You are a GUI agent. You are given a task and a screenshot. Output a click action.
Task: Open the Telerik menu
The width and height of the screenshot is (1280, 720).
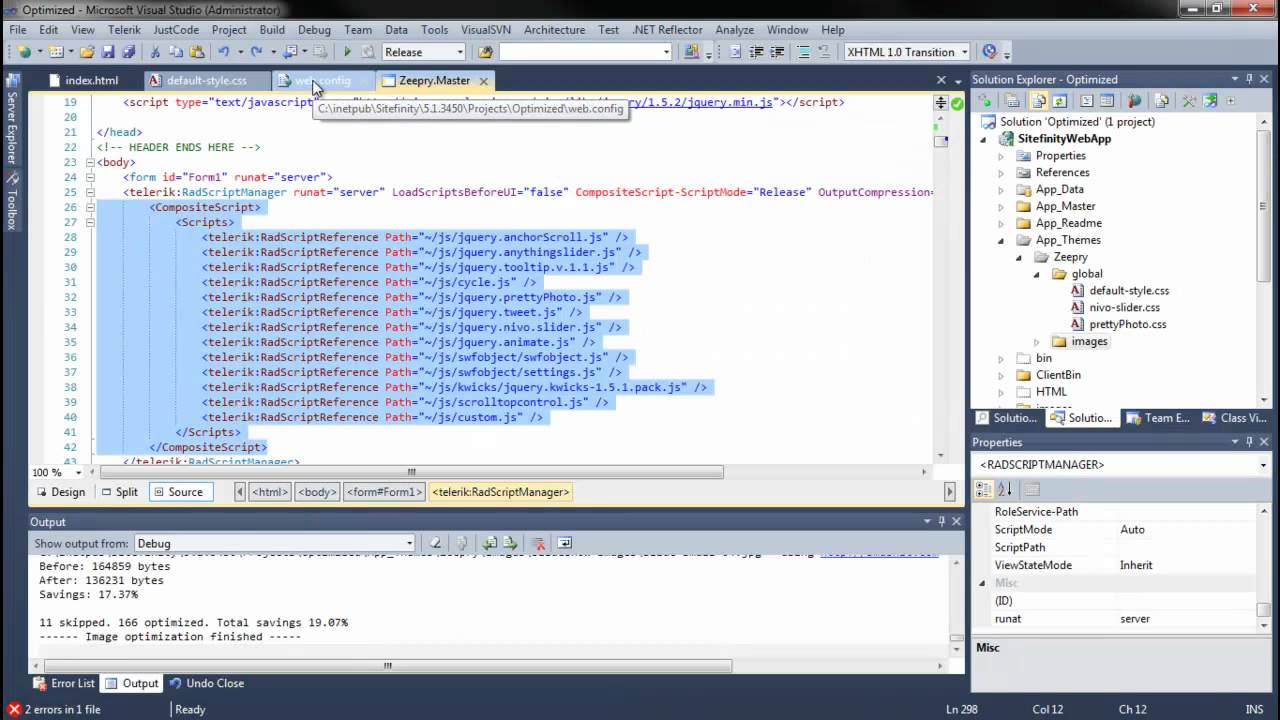[124, 30]
